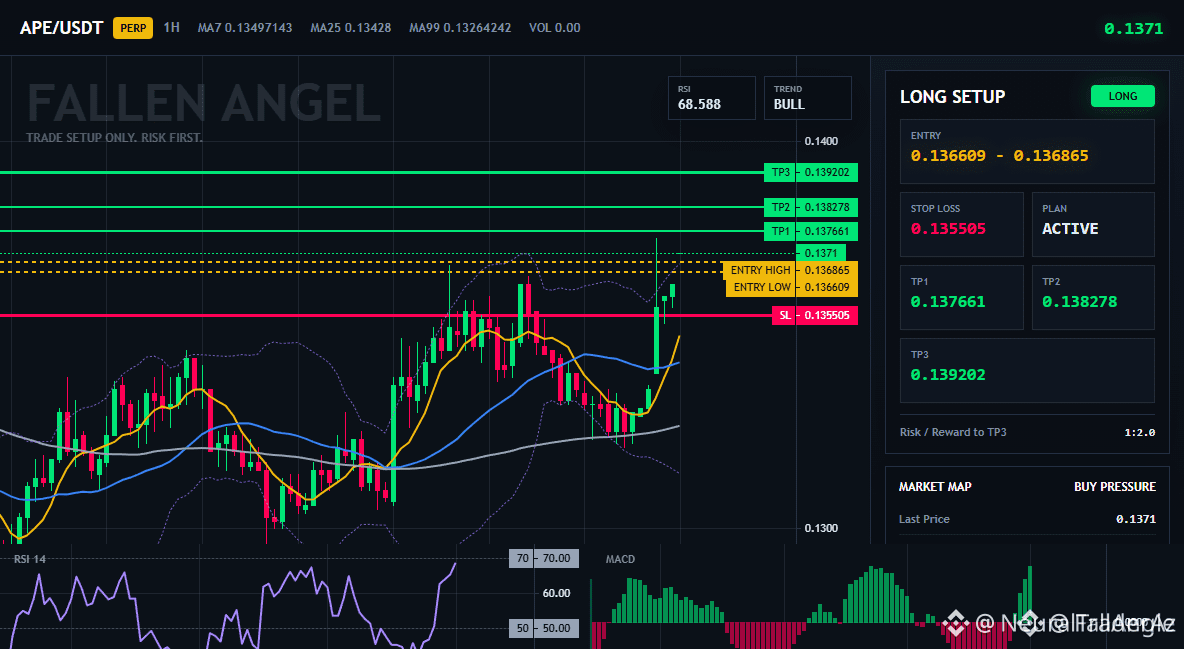Click the LONG SETUP panel heading
The height and width of the screenshot is (649, 1184).
[952, 97]
